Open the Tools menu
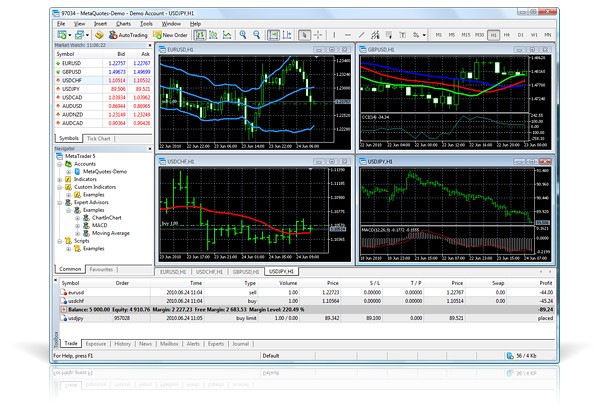The width and height of the screenshot is (605, 414). (146, 24)
